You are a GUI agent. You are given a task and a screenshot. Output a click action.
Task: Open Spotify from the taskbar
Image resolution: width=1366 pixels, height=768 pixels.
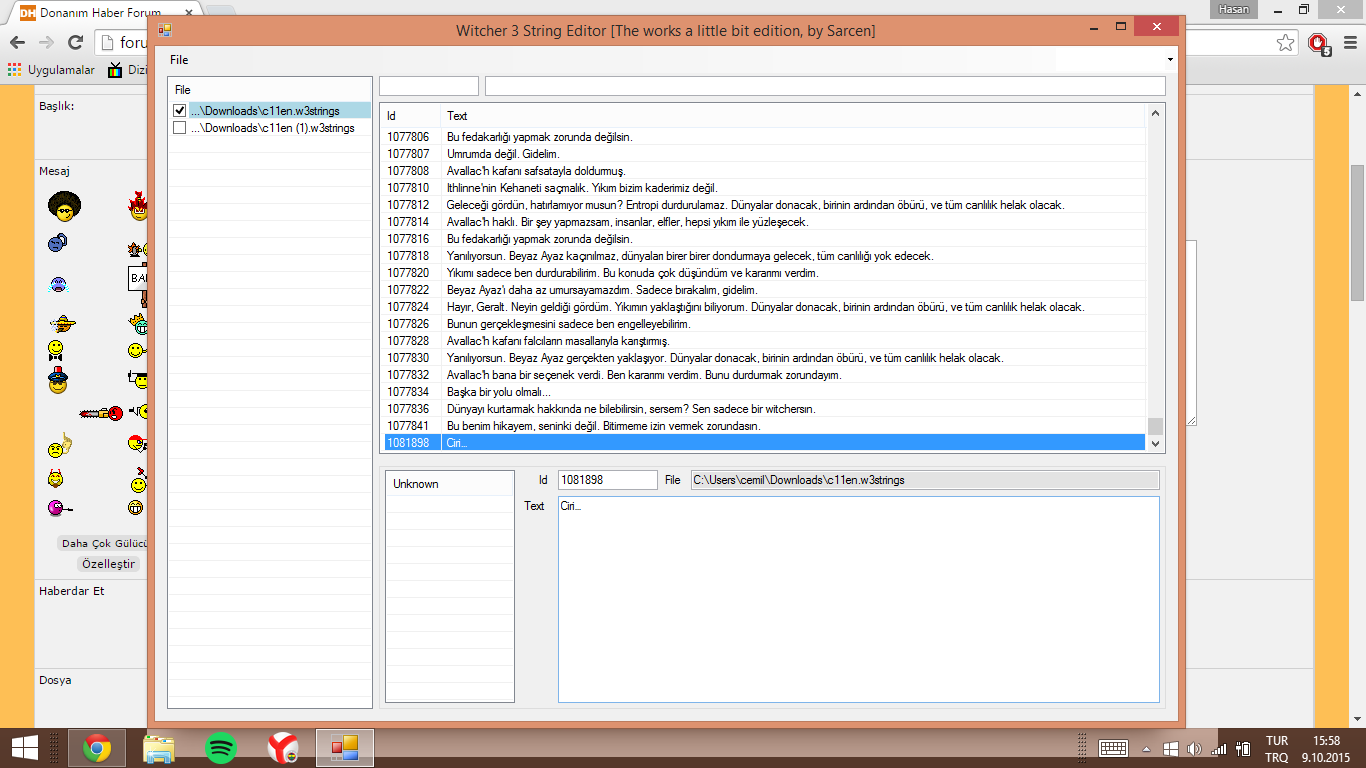221,748
